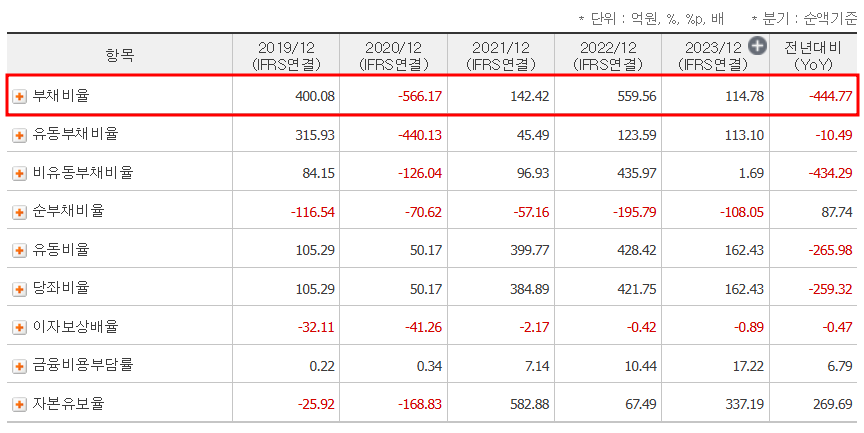Select the 전년대비 (YoY) column header
The width and height of the screenshot is (864, 433).
(813, 55)
